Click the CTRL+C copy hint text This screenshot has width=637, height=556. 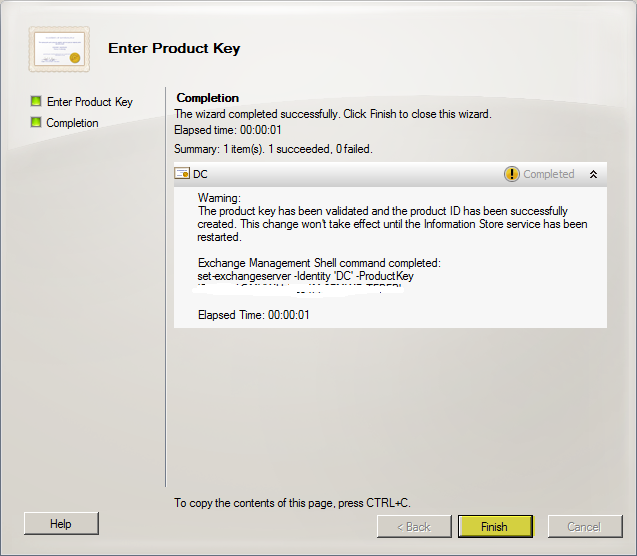coord(292,503)
